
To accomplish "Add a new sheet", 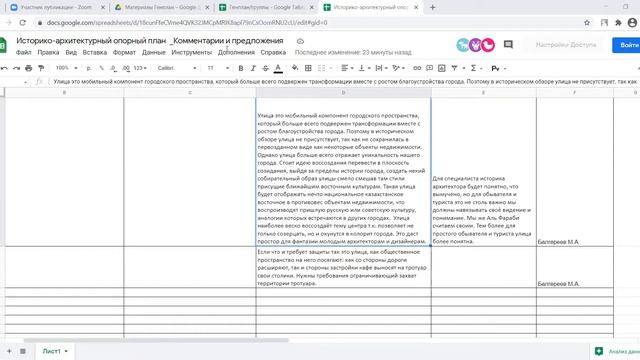I will click(x=9, y=351).
